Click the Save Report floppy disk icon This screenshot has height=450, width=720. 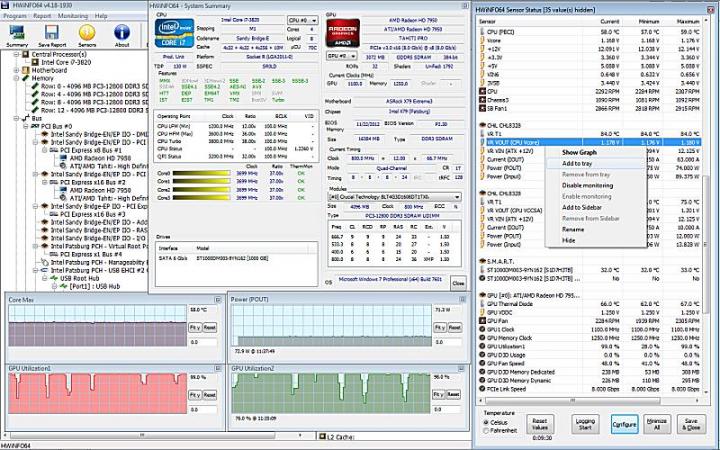click(51, 34)
